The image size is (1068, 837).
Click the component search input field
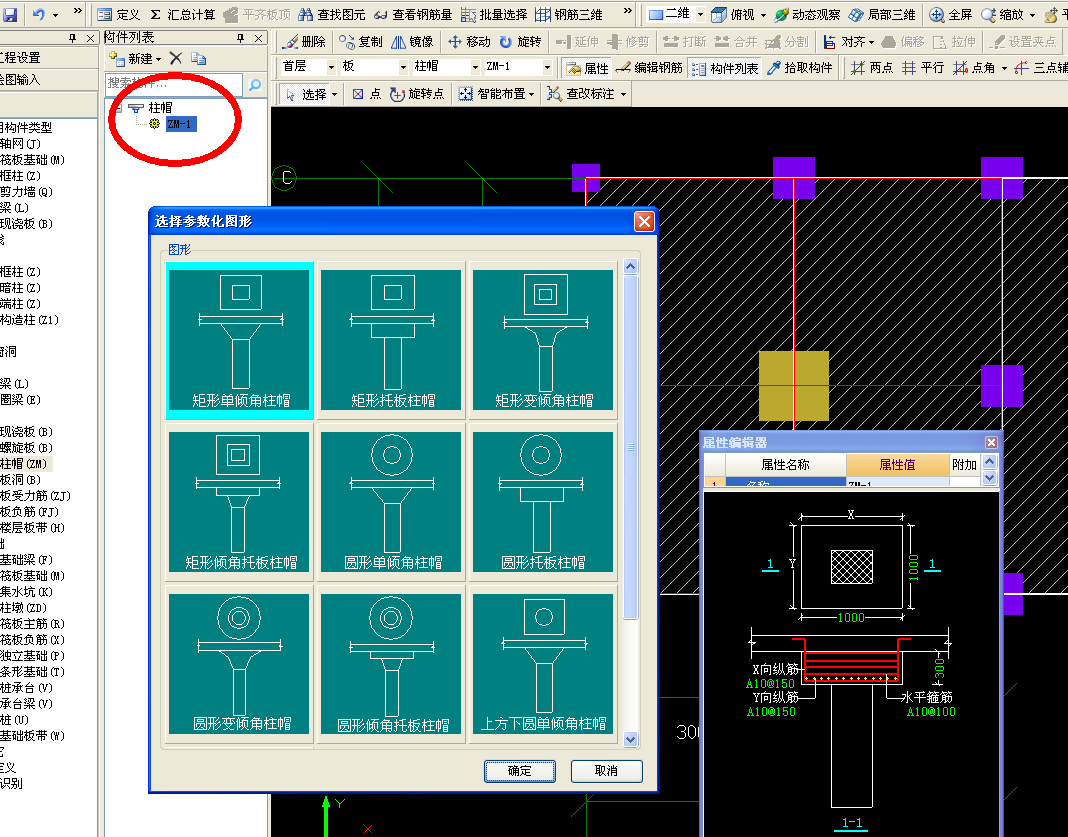click(174, 84)
